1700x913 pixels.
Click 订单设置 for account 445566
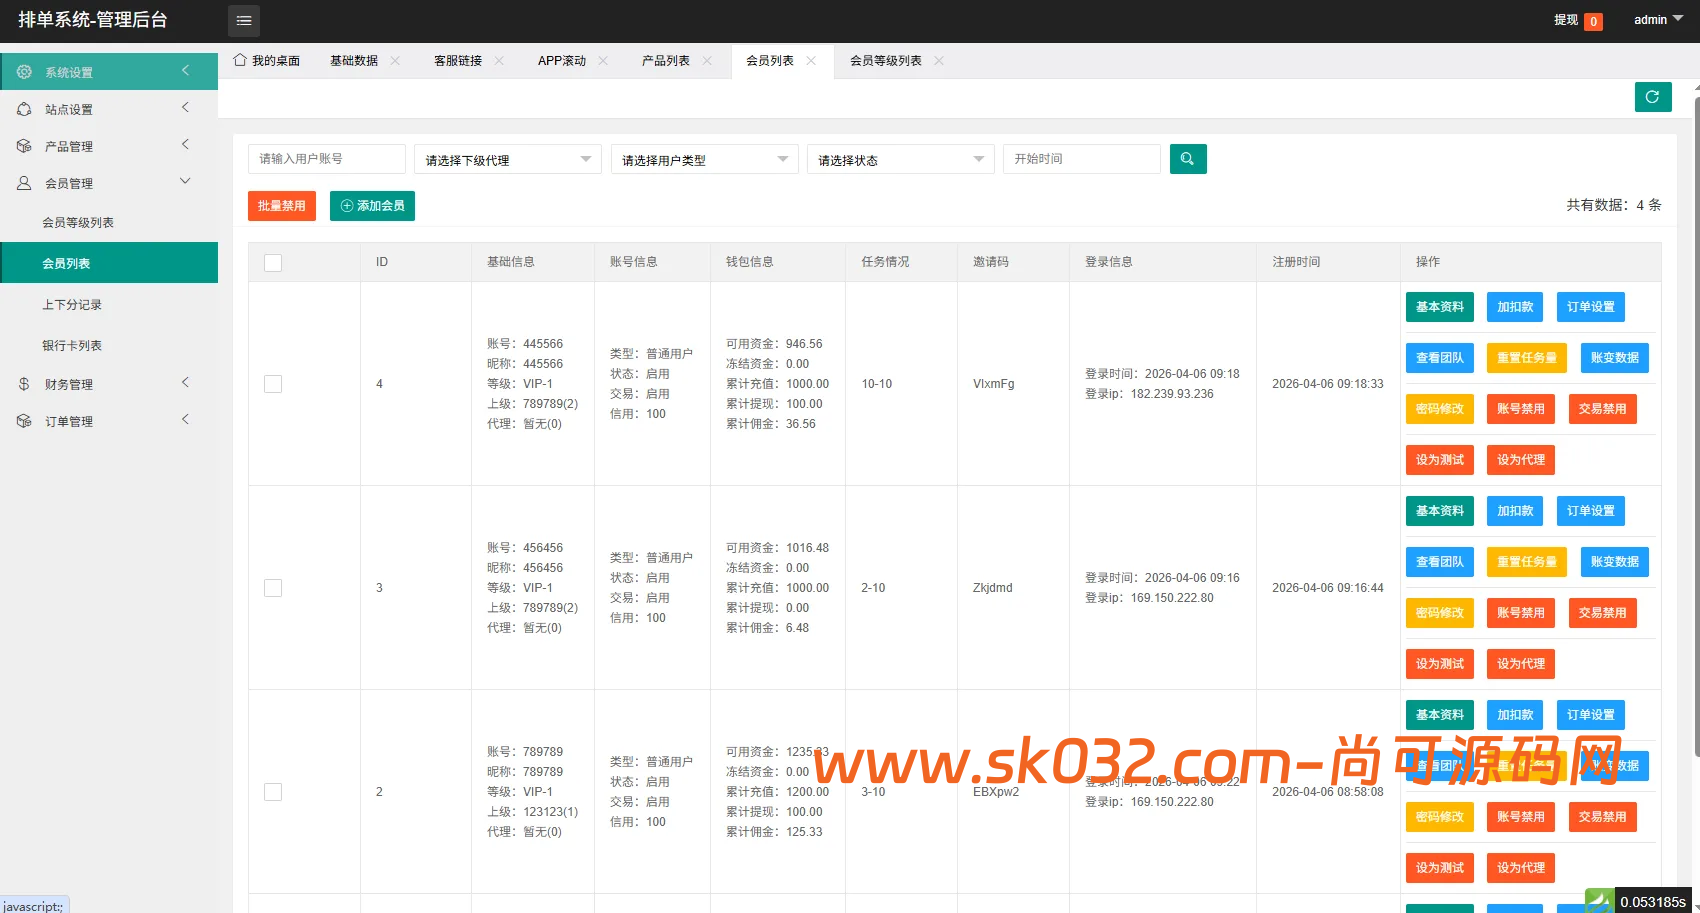pyautogui.click(x=1591, y=307)
